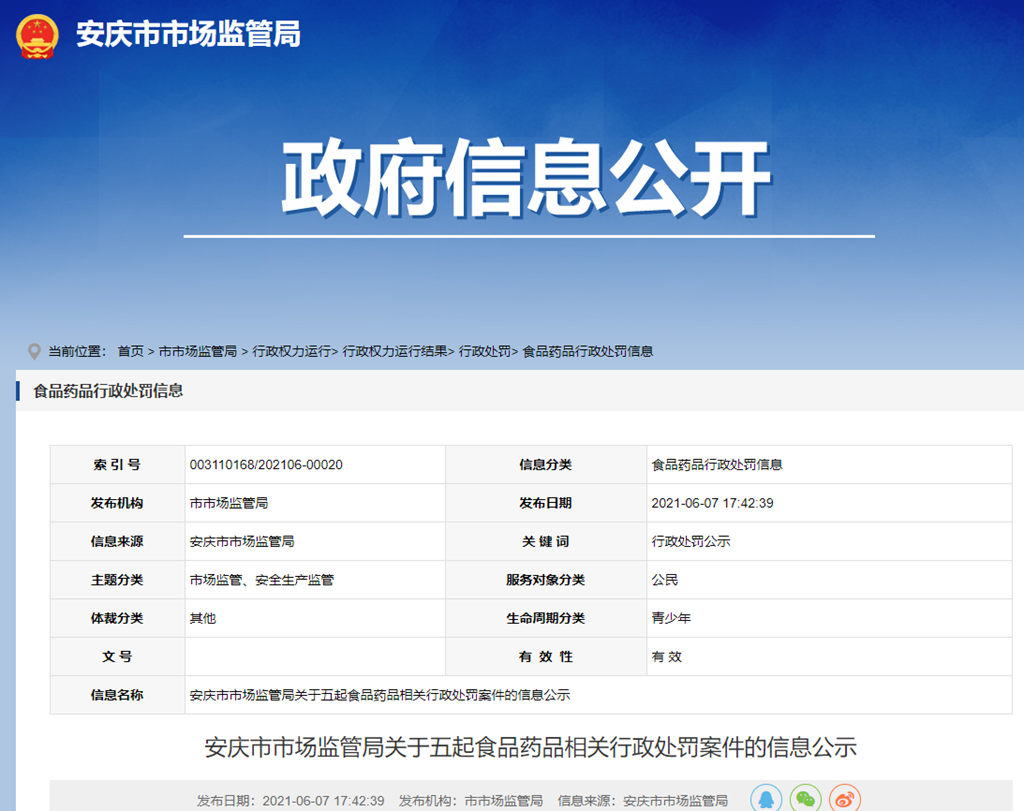Click 信息分类 label cell
This screenshot has width=1024, height=811.
coord(546,465)
